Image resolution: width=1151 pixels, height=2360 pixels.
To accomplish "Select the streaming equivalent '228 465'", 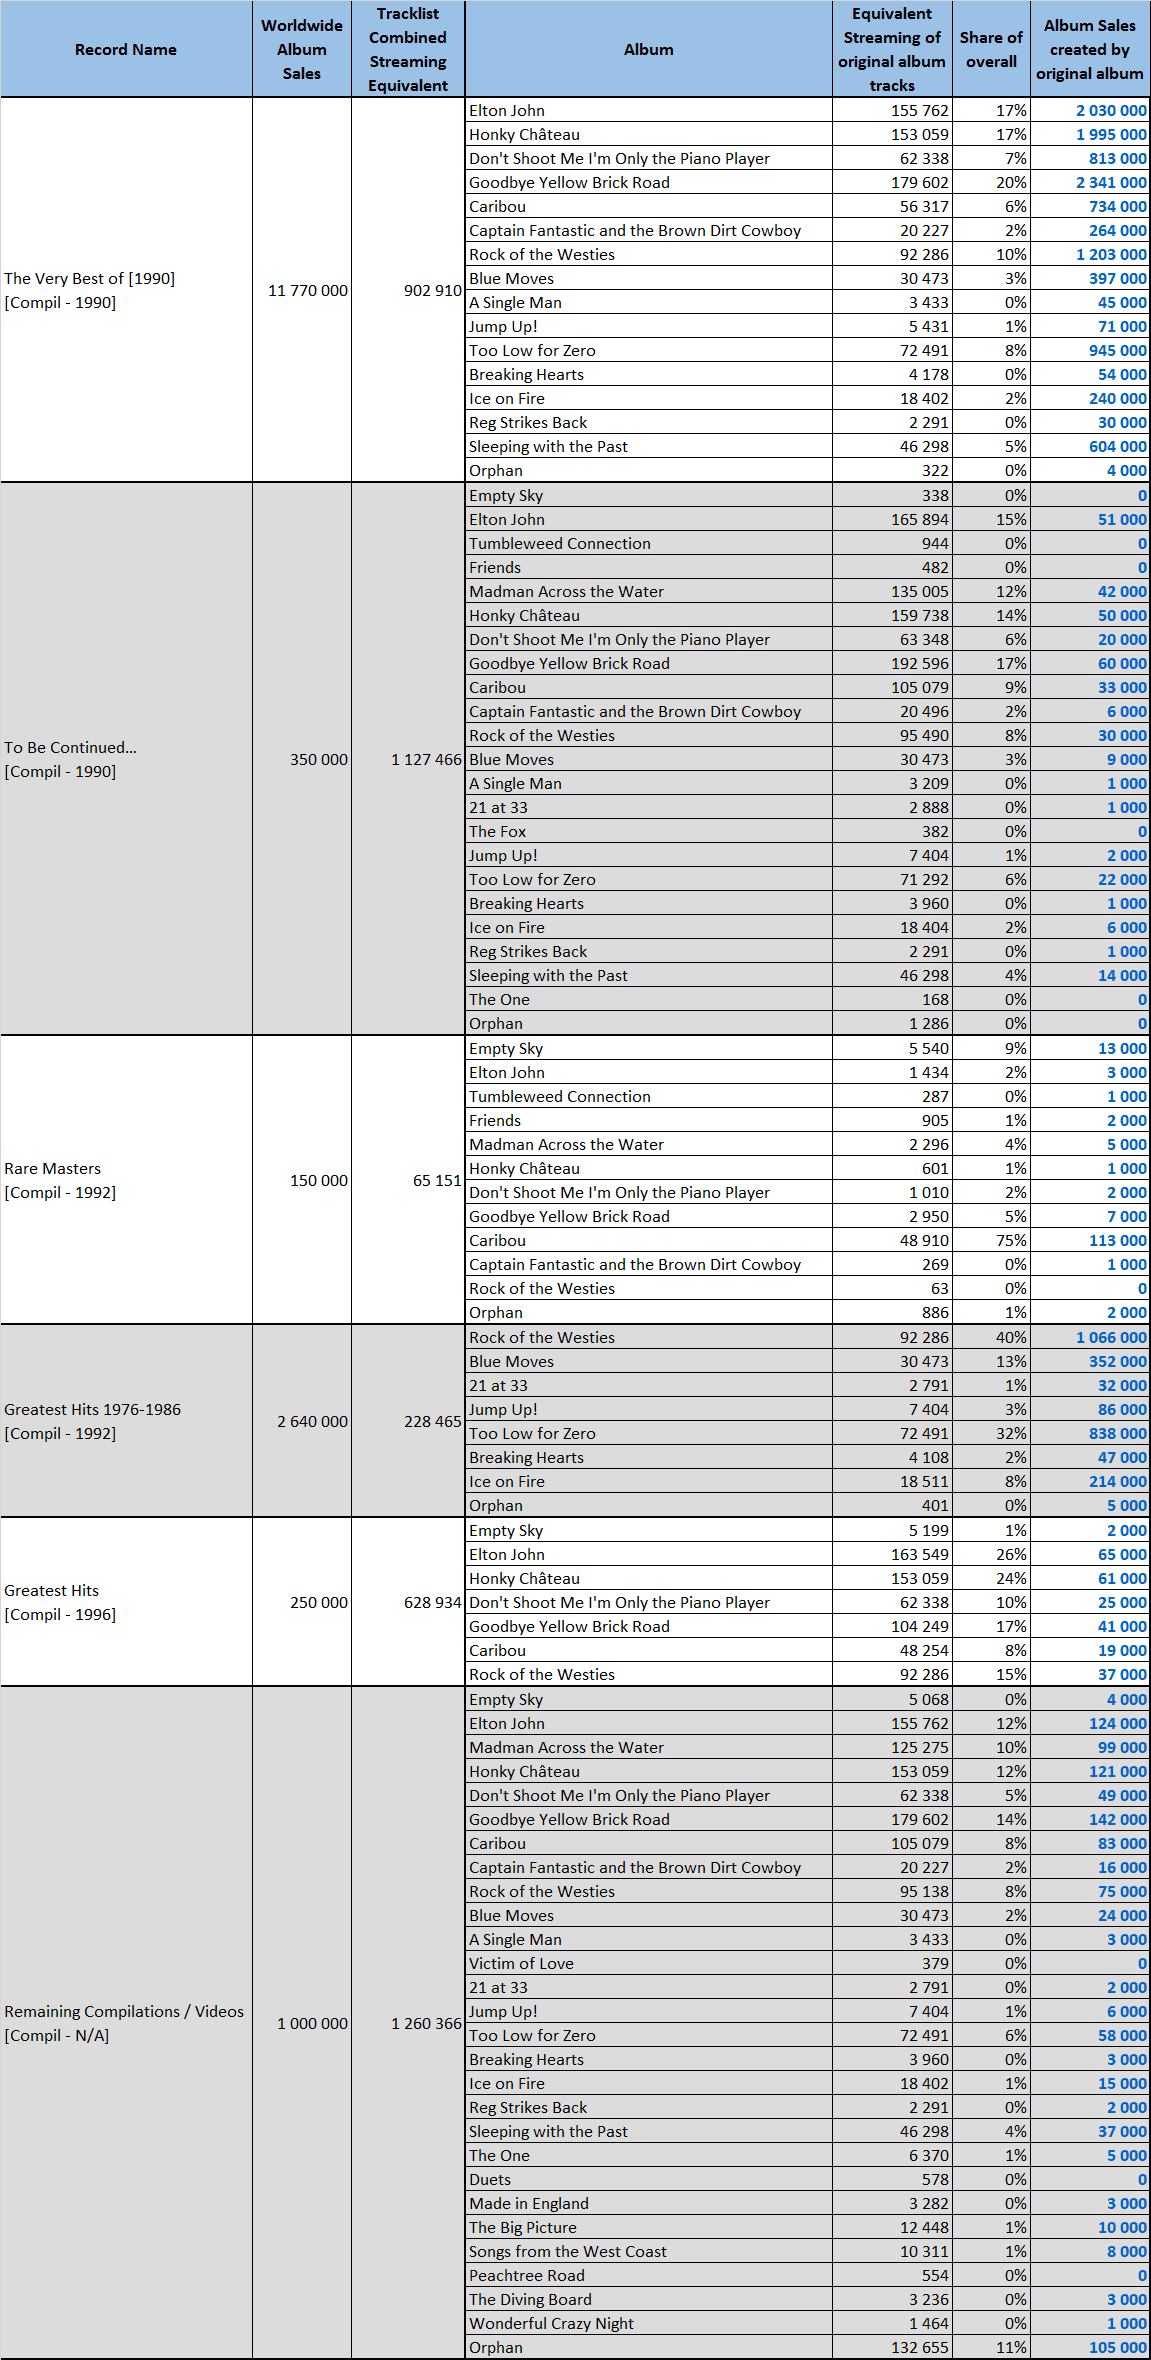I will (x=433, y=1421).
